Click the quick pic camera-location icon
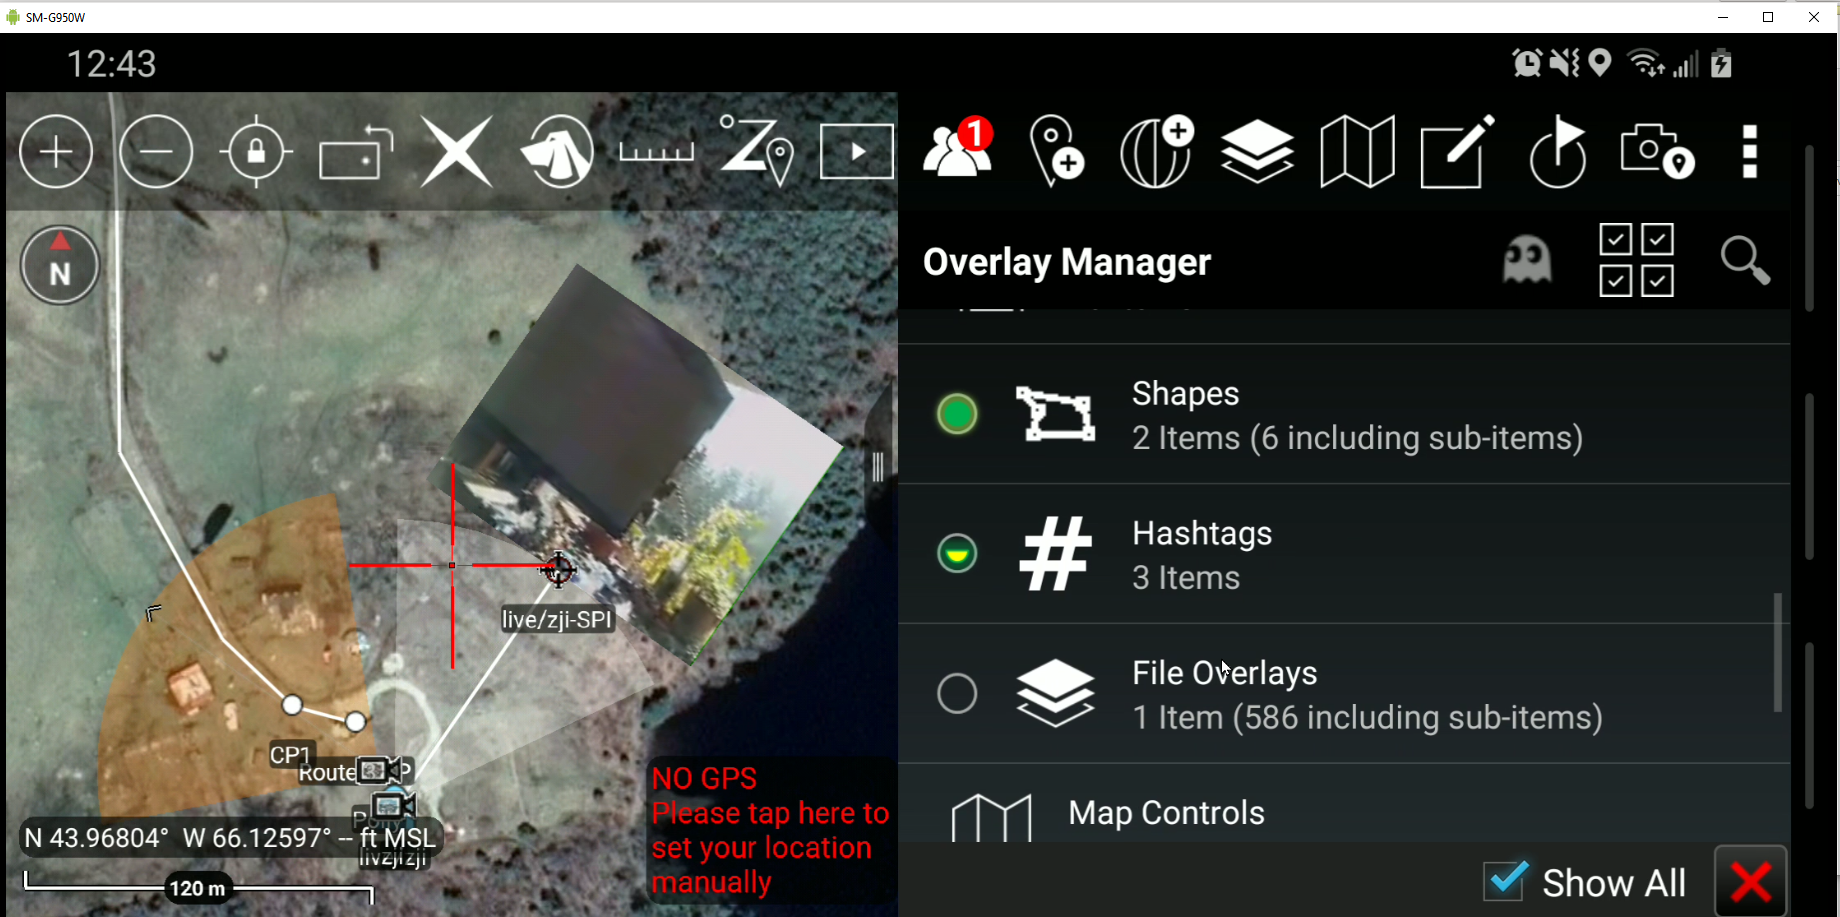 tap(1657, 152)
